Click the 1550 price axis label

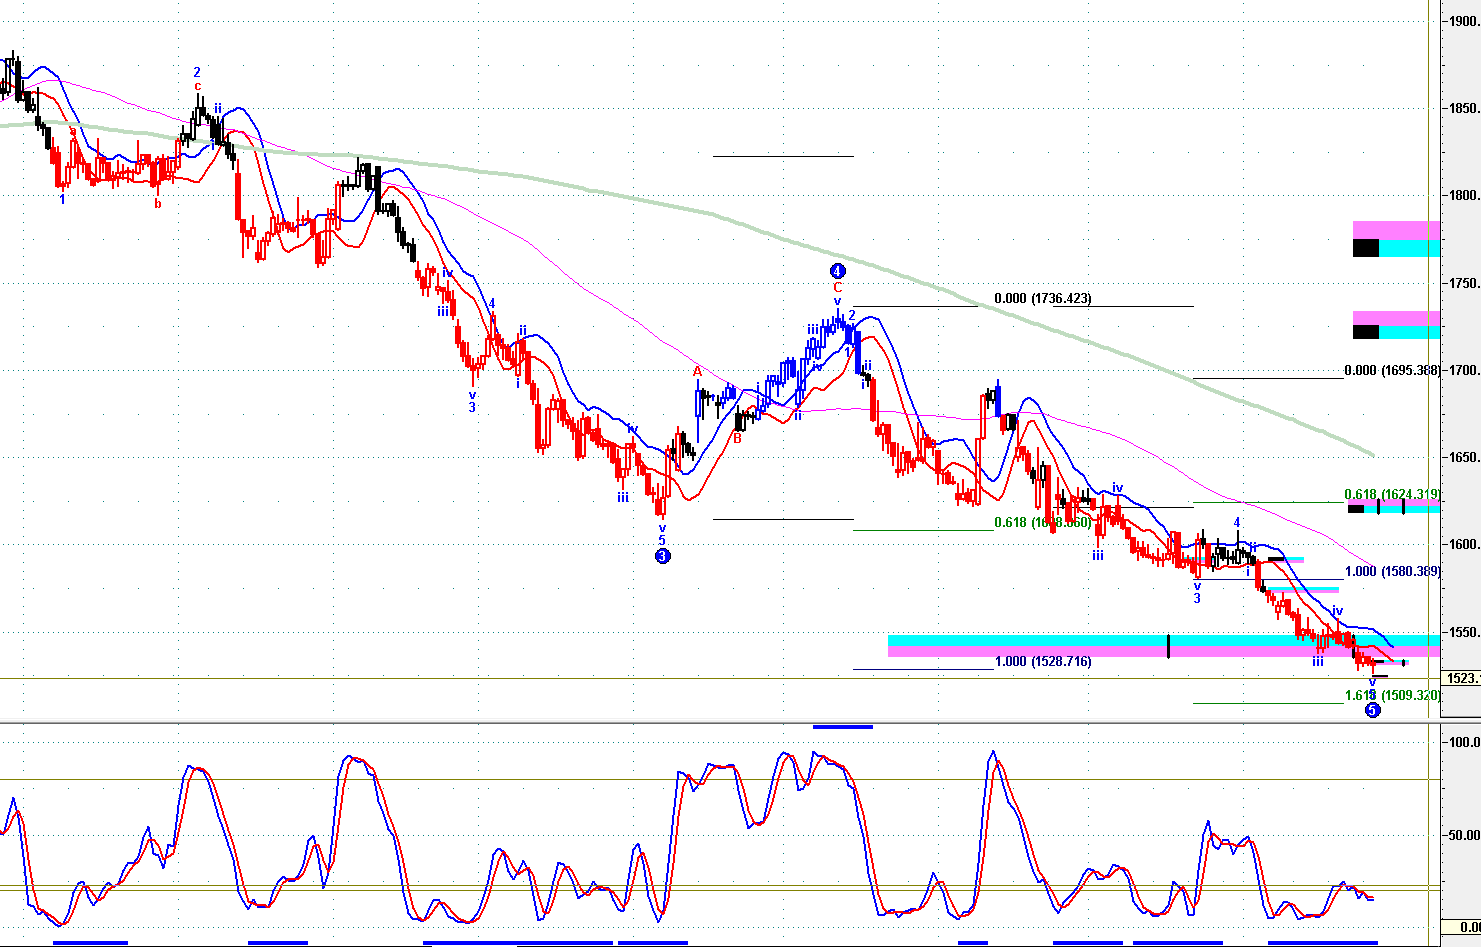[1465, 632]
